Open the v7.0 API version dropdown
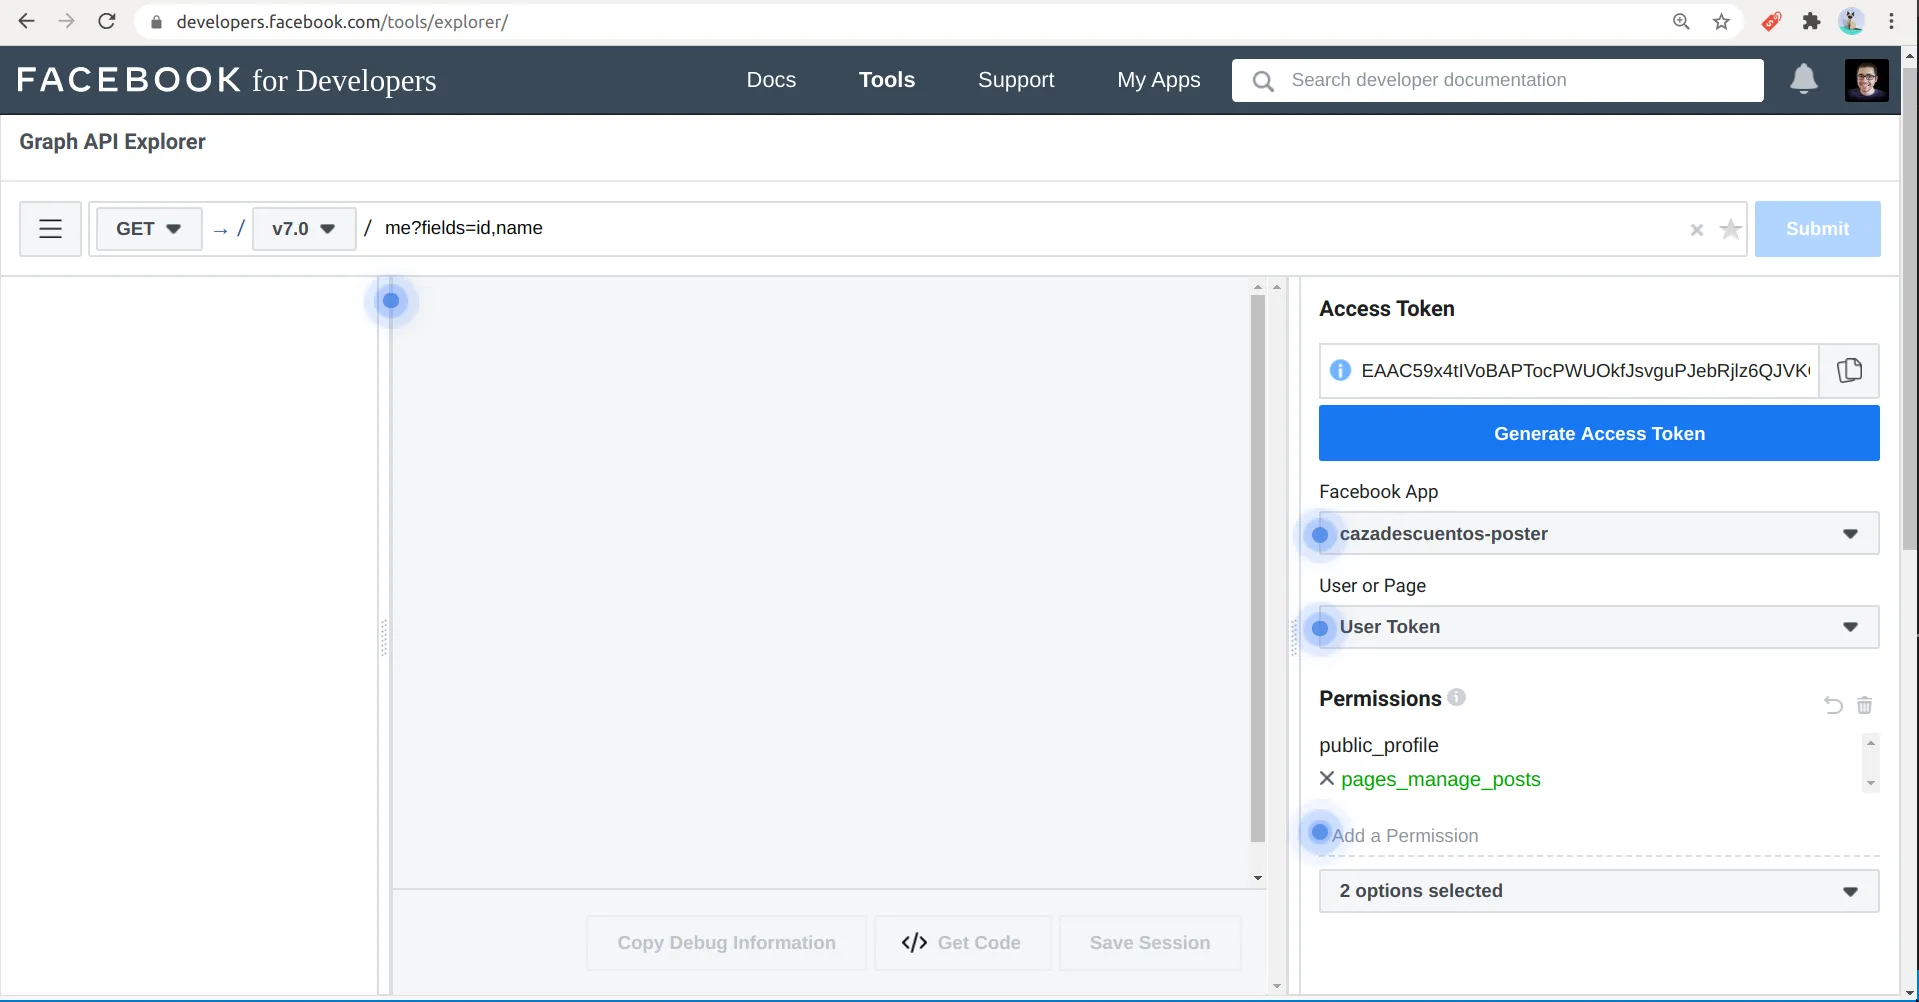1919x1002 pixels. (x=304, y=229)
